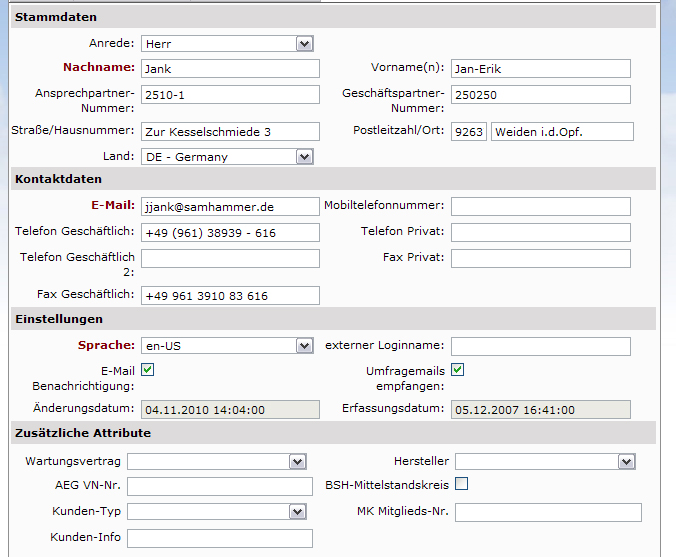Expand the Land country dropdown
Screen dimensions: 676x557
click(x=227, y=157)
